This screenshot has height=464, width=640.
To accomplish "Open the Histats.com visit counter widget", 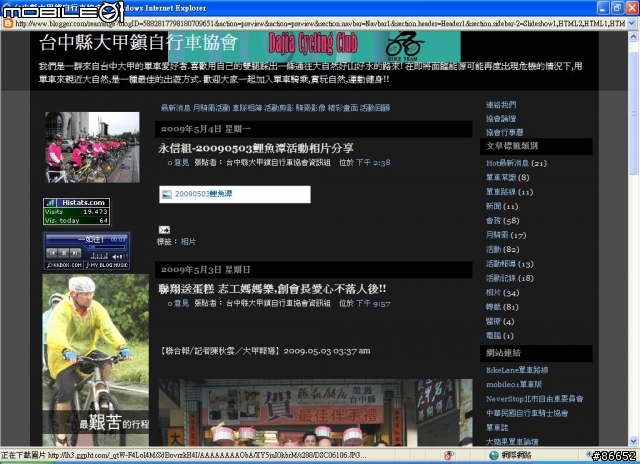I will tap(76, 212).
